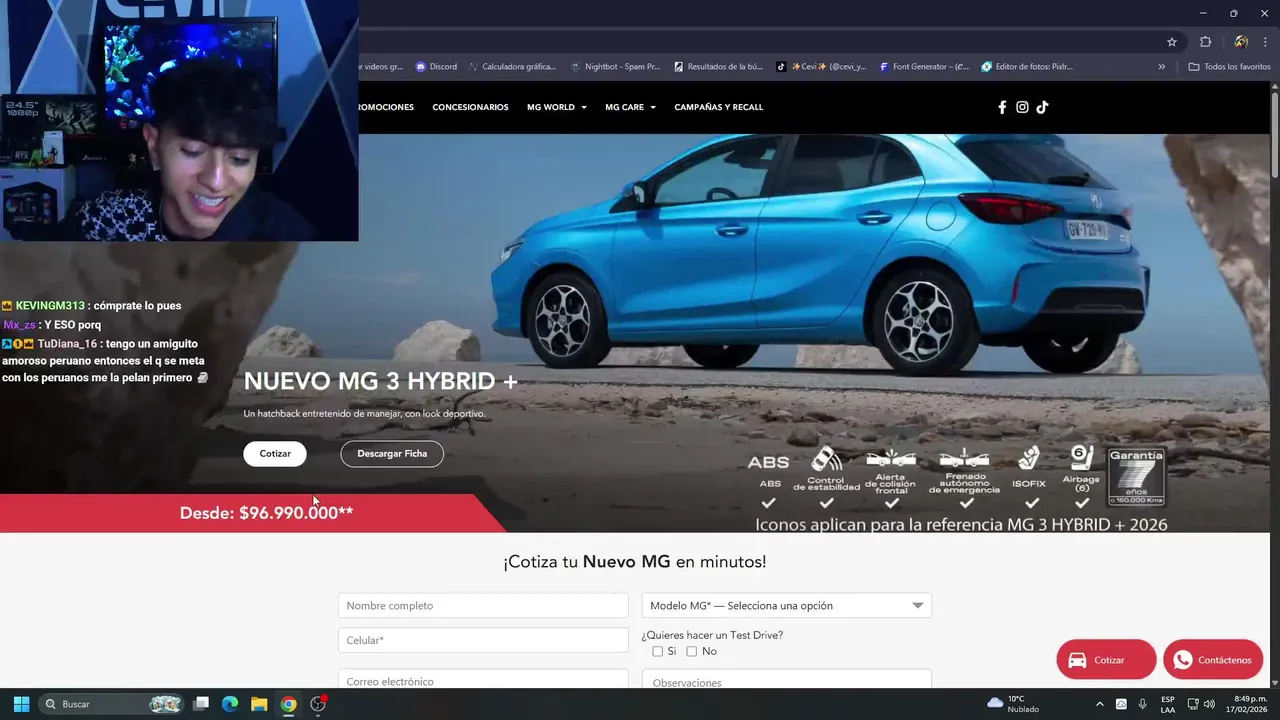
Task: Click the white Cotizar button on the banner
Action: pyautogui.click(x=275, y=454)
